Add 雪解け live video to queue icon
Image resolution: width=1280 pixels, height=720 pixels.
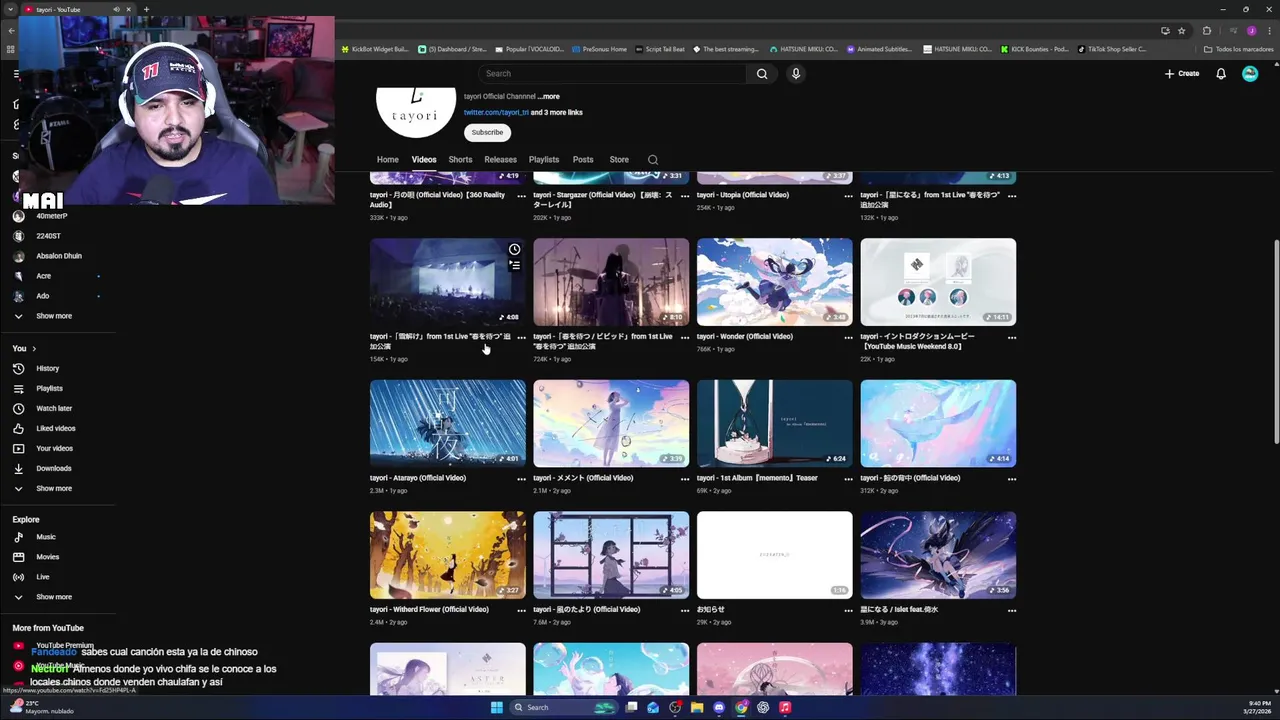click(514, 265)
